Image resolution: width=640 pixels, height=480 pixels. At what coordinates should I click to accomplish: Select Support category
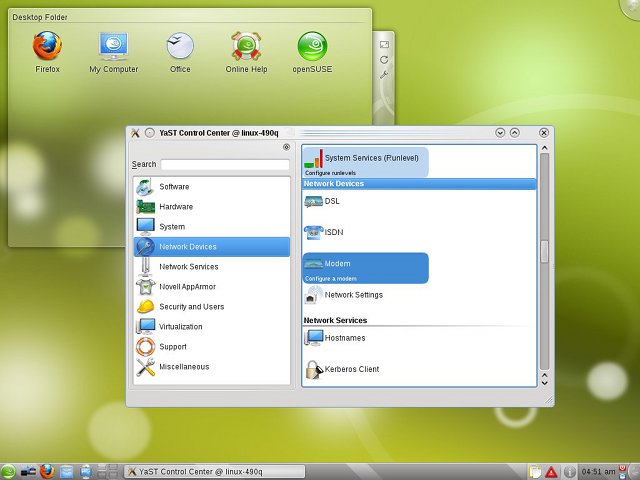pos(212,347)
